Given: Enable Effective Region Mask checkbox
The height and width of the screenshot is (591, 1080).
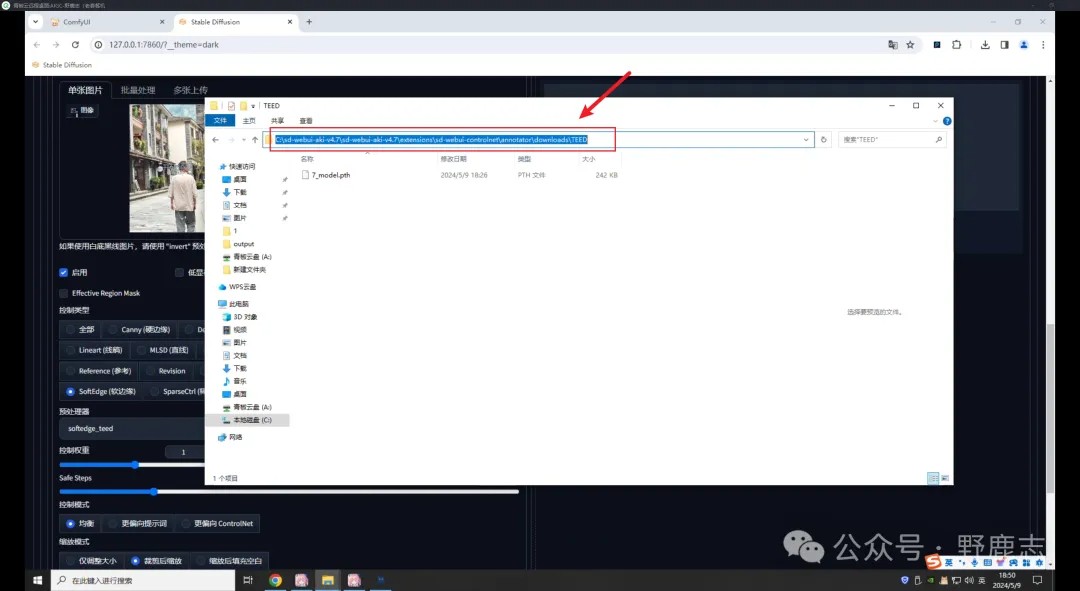Looking at the screenshot, I should coord(63,293).
